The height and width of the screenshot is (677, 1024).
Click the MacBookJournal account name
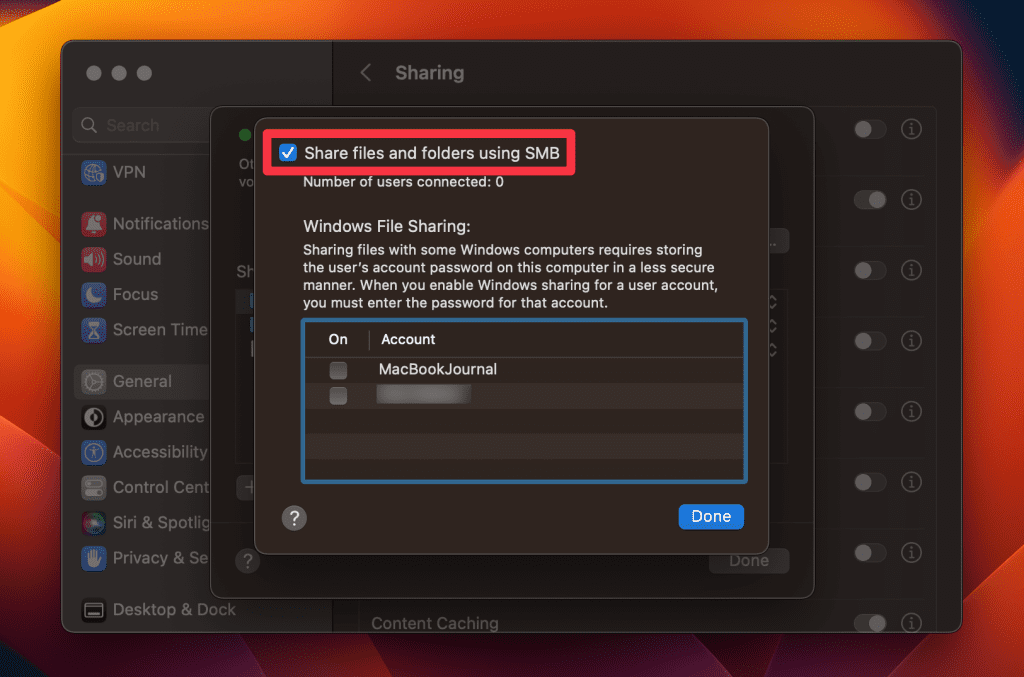click(x=438, y=370)
